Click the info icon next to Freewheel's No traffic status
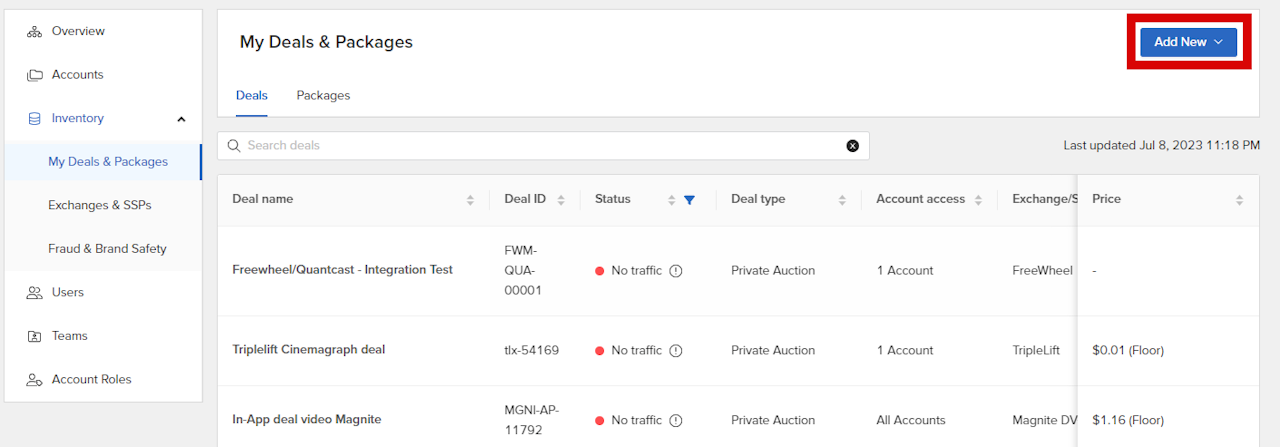The height and width of the screenshot is (447, 1280). [x=676, y=271]
